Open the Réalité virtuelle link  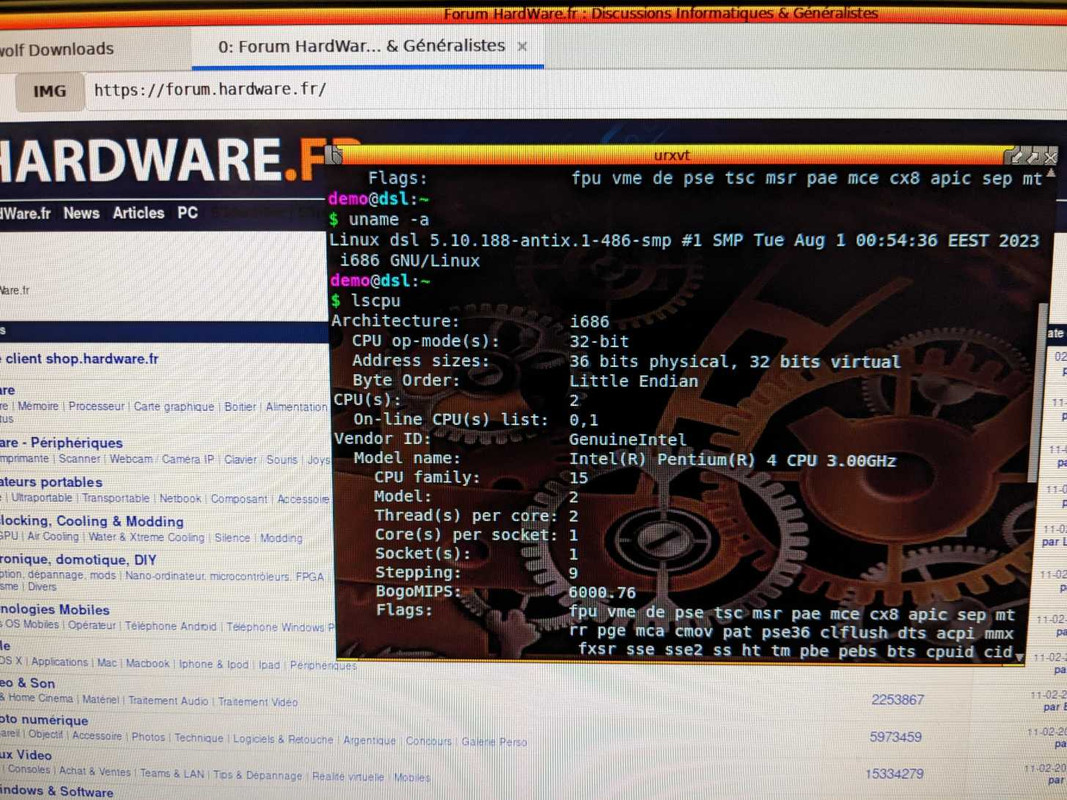click(x=348, y=776)
